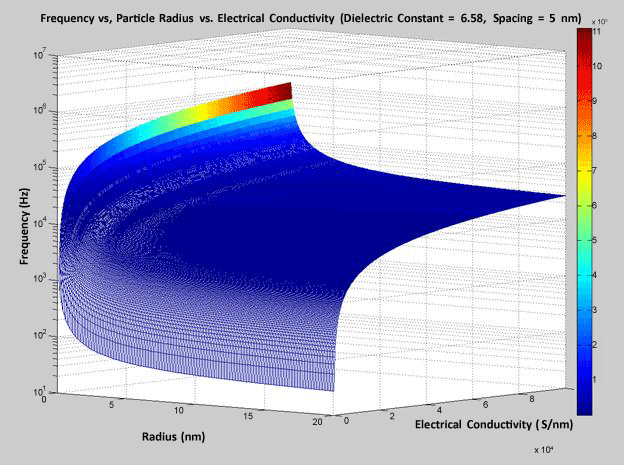Click the Electrical Conductivity (S/nm) axis label
Image resolution: width=624 pixels, height=465 pixels.
tap(474, 426)
